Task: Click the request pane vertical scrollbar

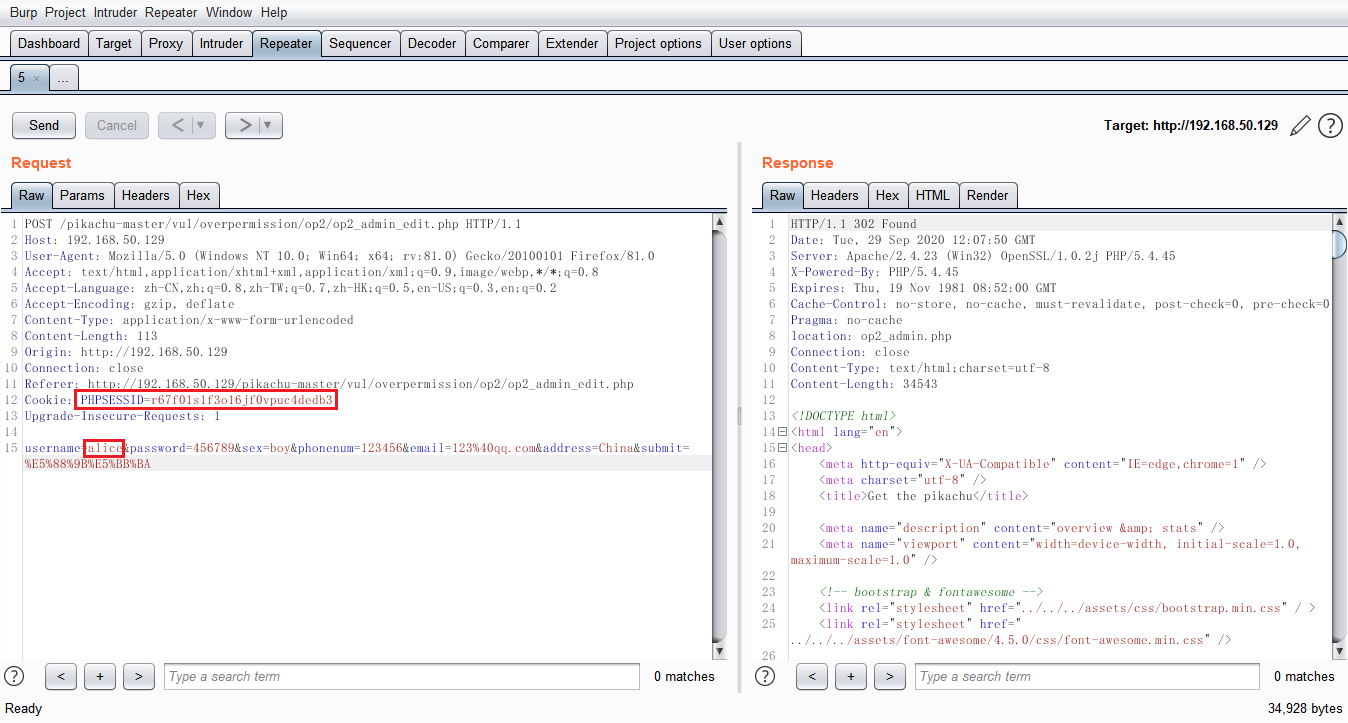Action: coord(720,435)
